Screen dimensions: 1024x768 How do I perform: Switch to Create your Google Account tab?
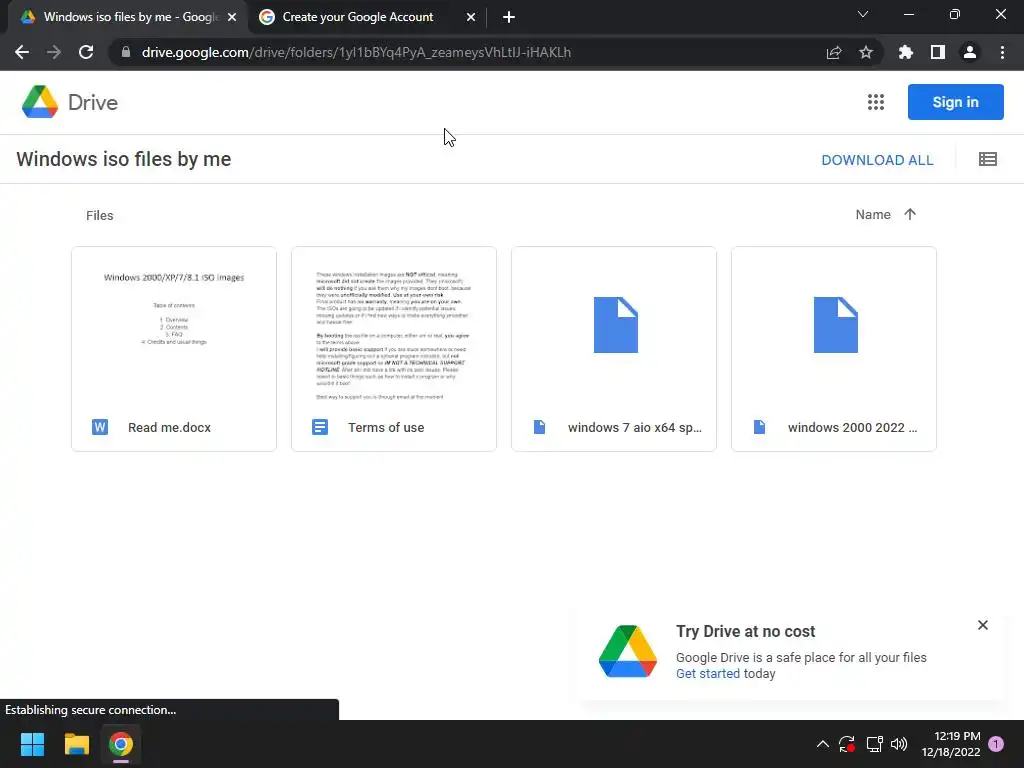368,17
